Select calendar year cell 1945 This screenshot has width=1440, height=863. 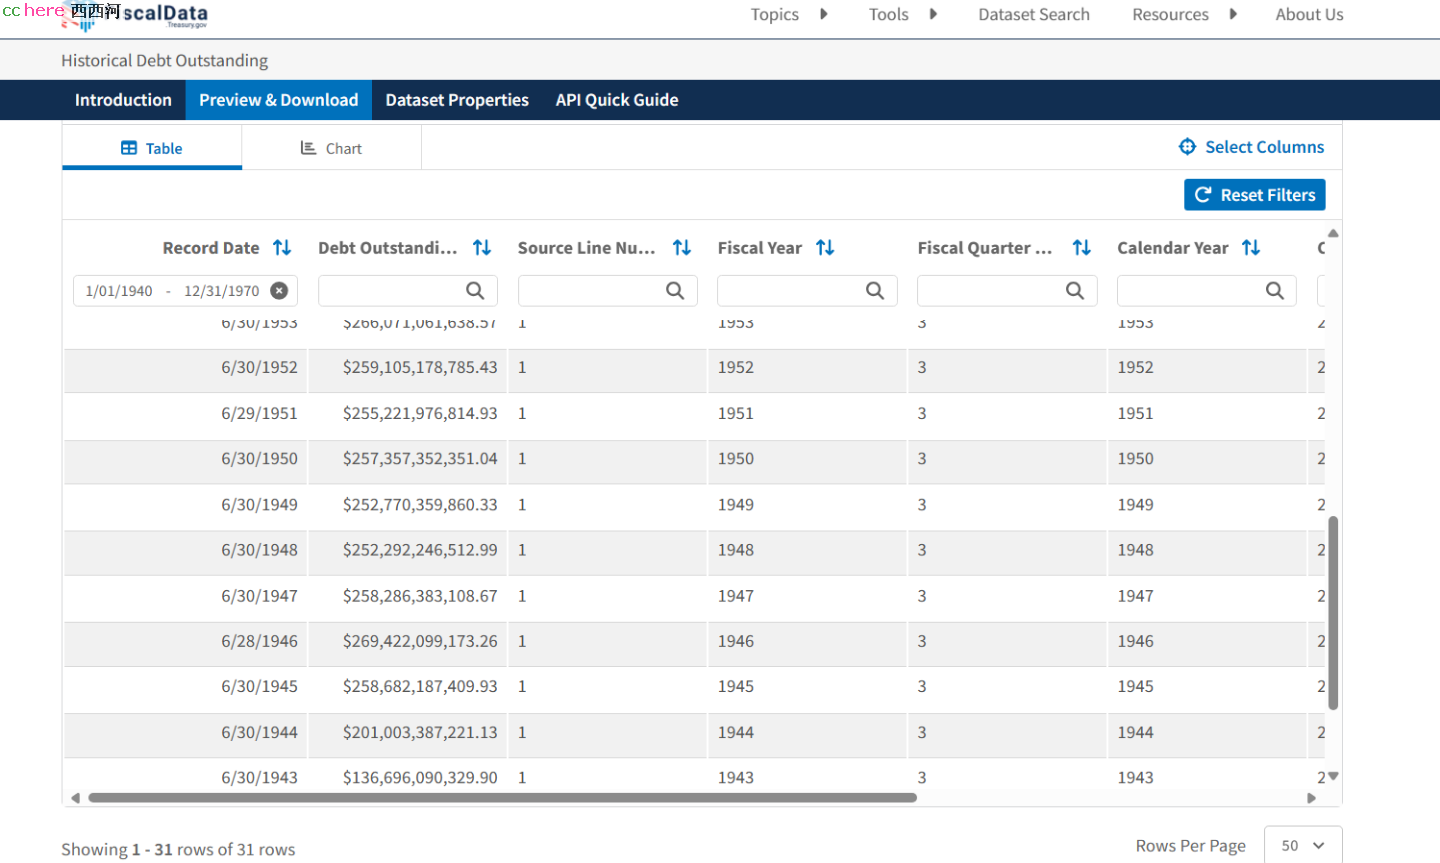tap(1136, 686)
